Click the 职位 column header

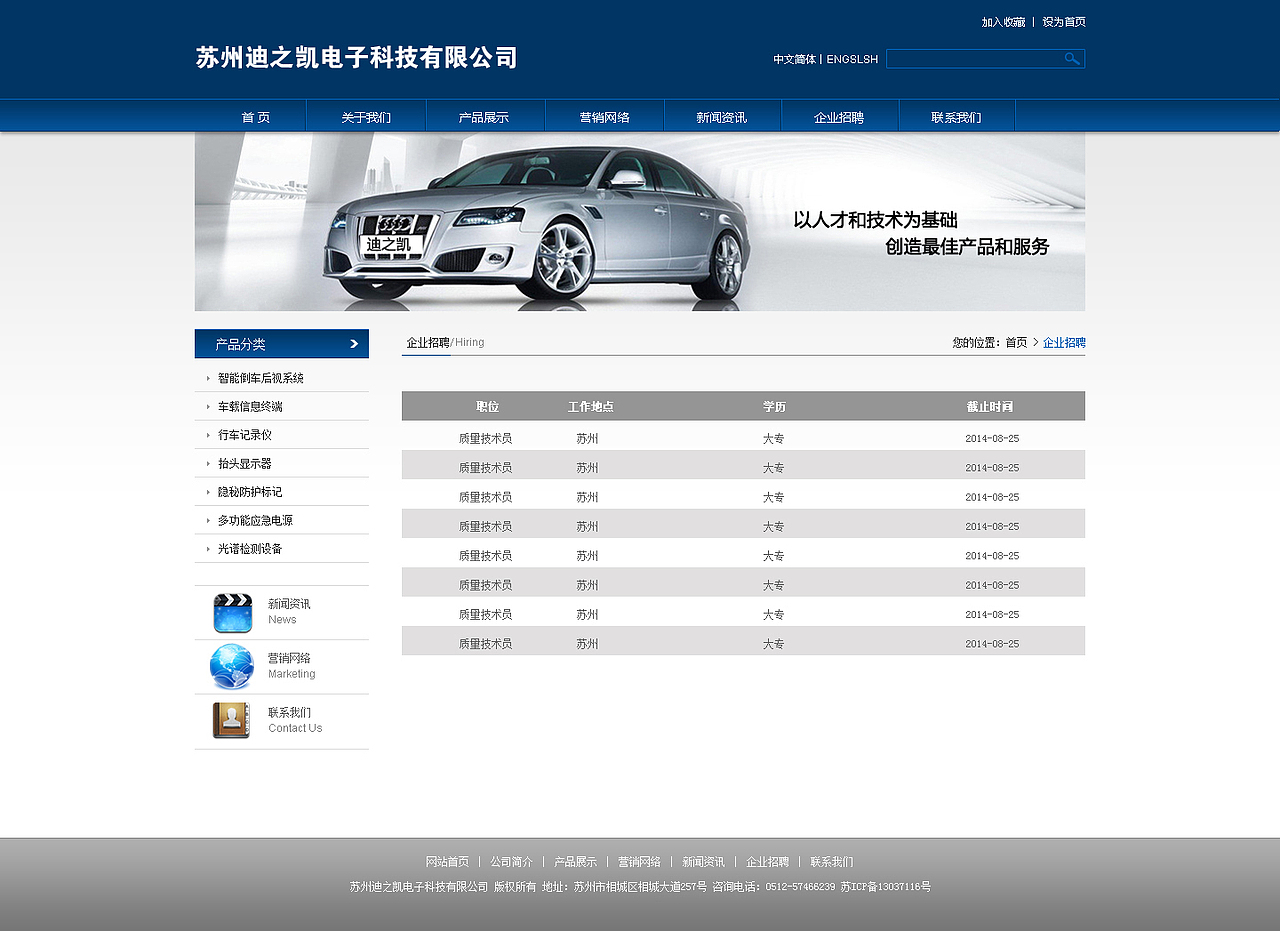coord(487,406)
